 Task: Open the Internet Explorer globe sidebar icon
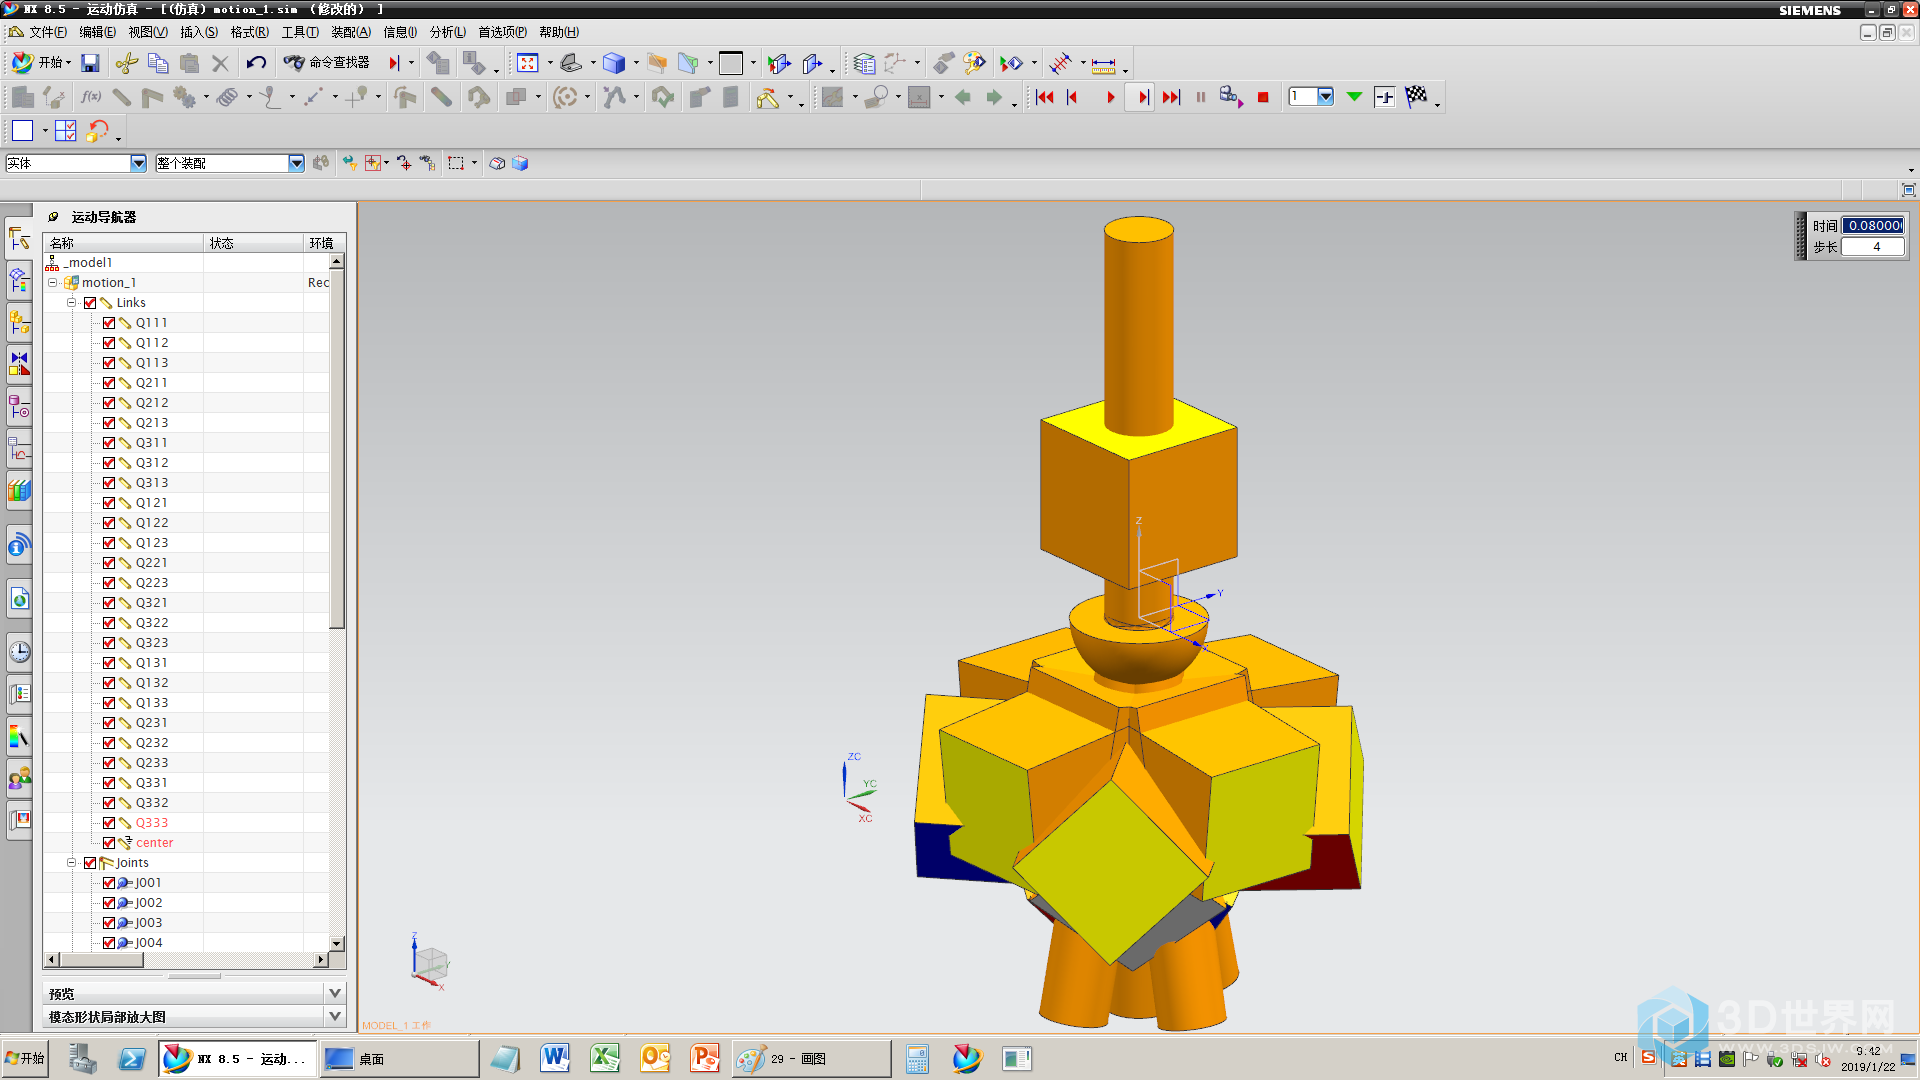(x=19, y=598)
